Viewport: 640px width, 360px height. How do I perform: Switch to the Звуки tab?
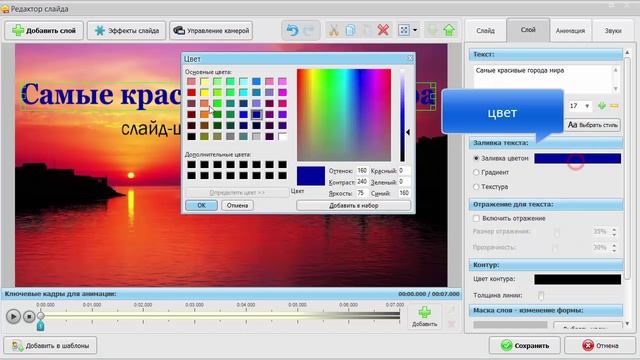(x=613, y=31)
